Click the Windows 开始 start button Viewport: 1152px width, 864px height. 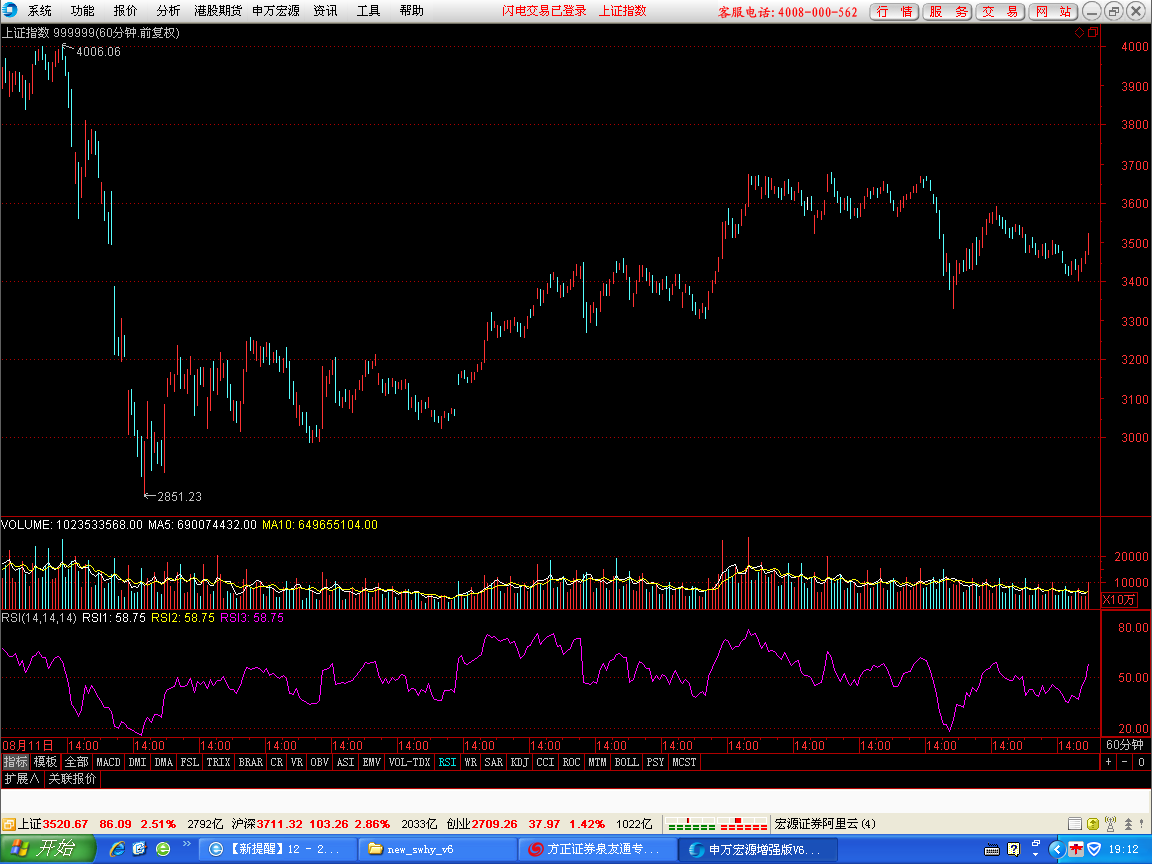pos(47,849)
